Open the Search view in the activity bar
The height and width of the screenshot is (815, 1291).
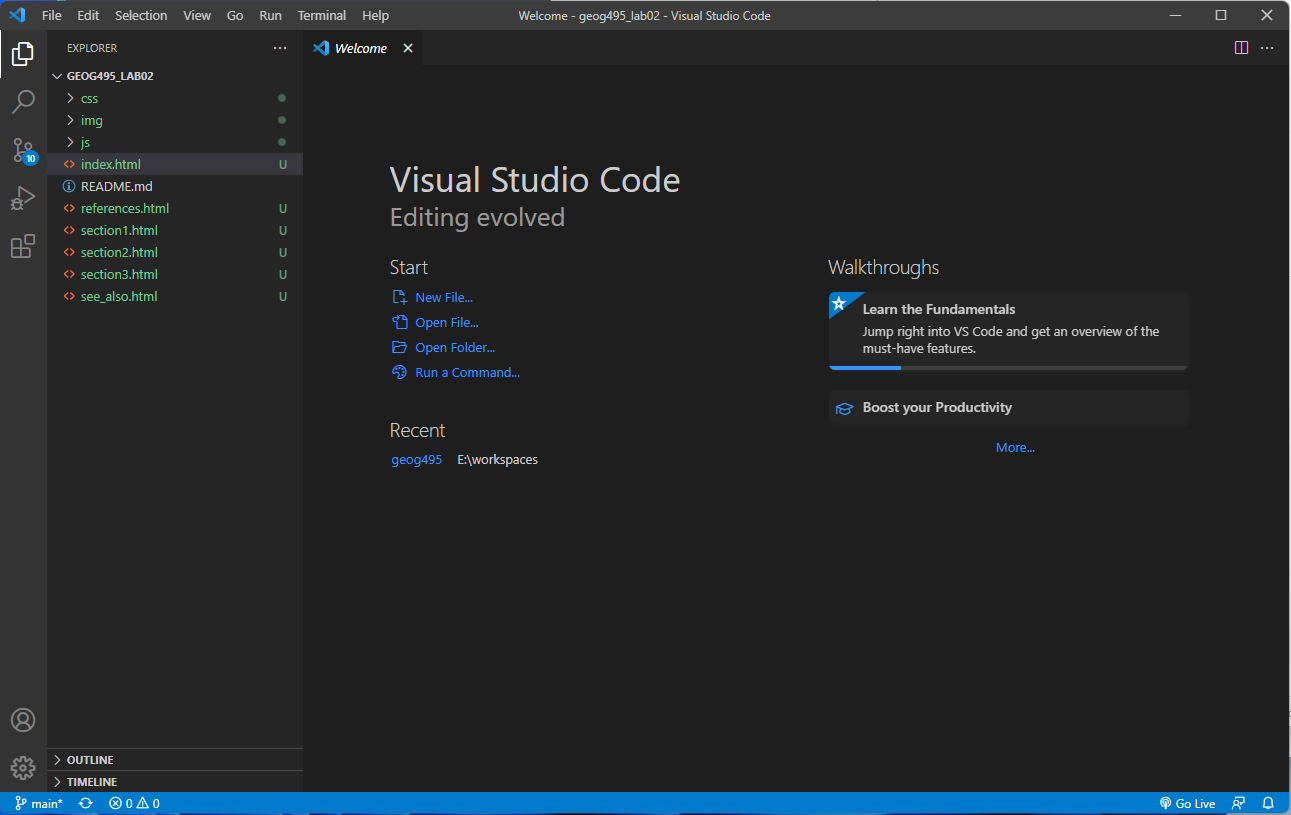(x=23, y=102)
